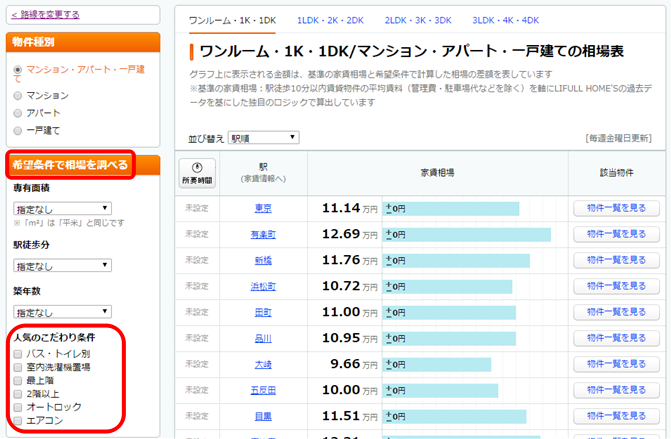
Task: Expand the 駅徒歩分 dropdown
Action: point(62,266)
